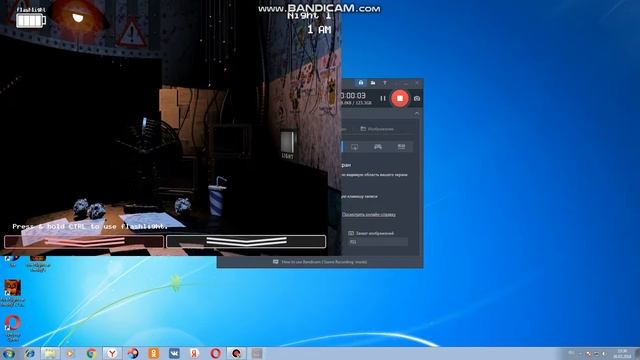
Task: Take a screenshot with Bandicam camera icon
Action: 417,98
